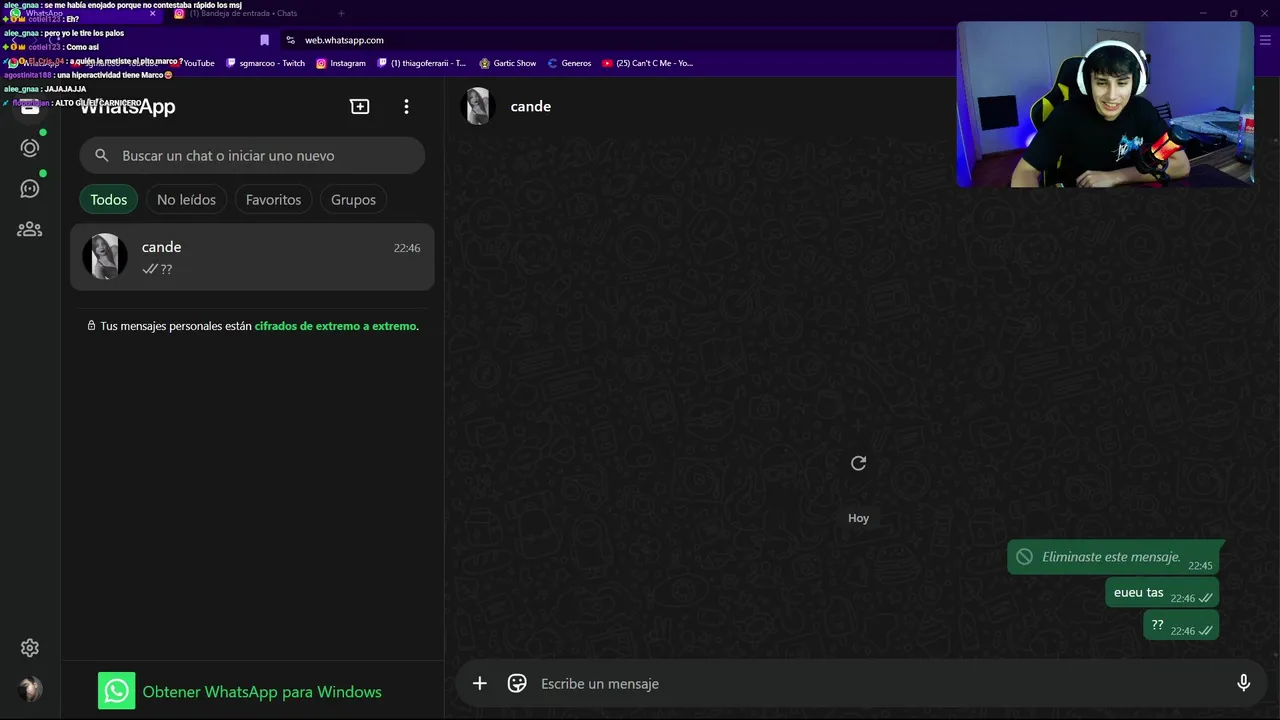This screenshot has width=1280, height=720.
Task: Click the eueu tas message bubble
Action: point(1162,592)
